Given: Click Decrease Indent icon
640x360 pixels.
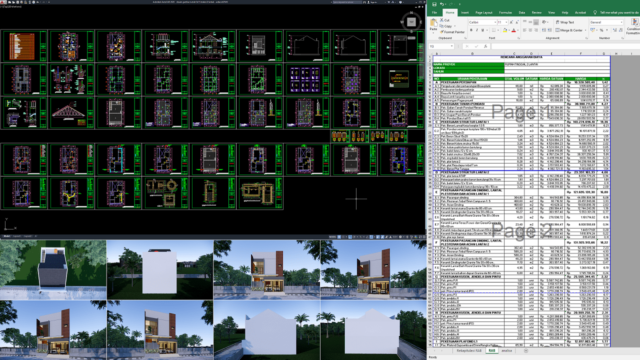Looking at the screenshot, I should pyautogui.click(x=544, y=30).
